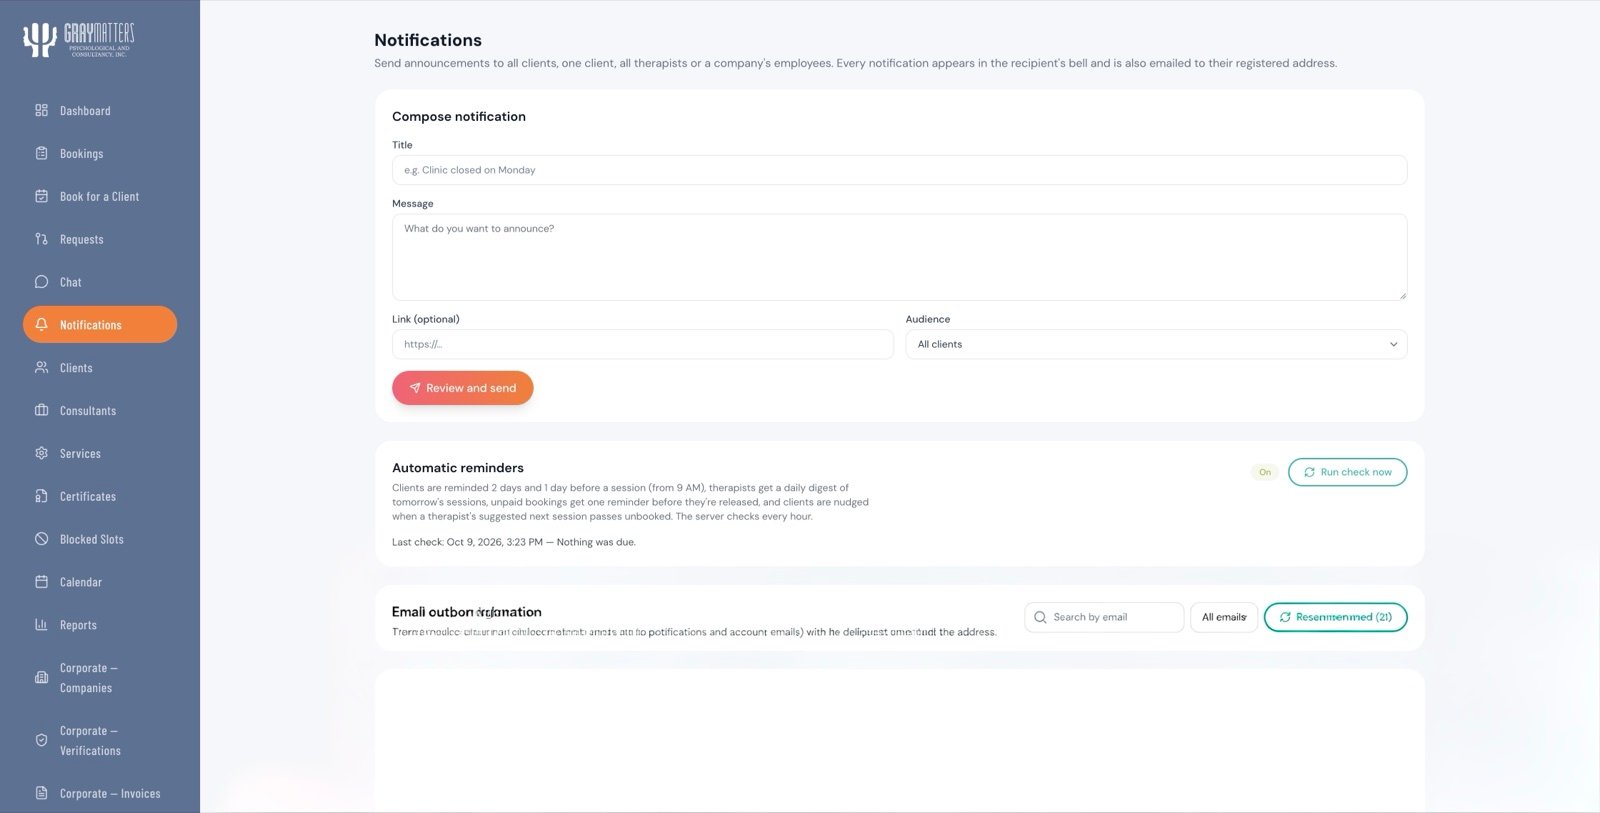Navigate to Blocked Slots
Image resolution: width=1600 pixels, height=813 pixels.
[100, 539]
